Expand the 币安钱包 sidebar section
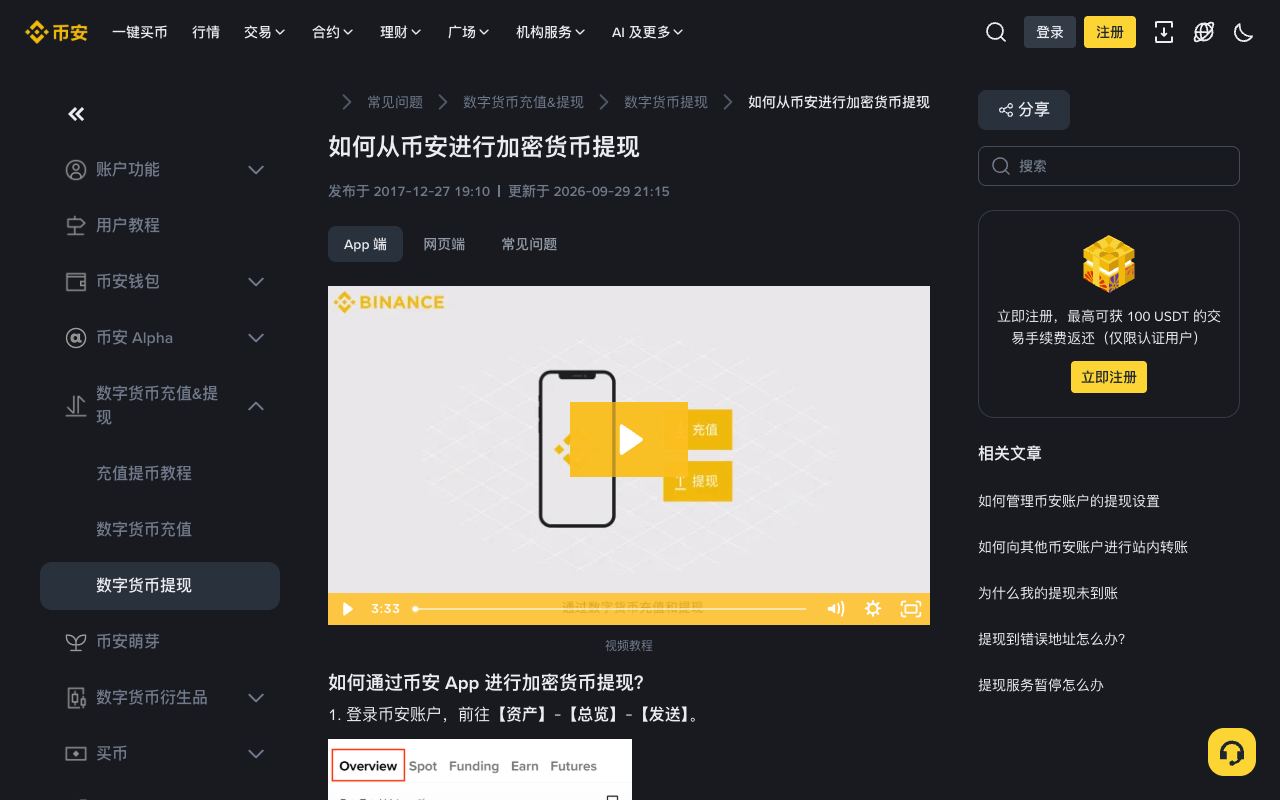 pos(256,282)
